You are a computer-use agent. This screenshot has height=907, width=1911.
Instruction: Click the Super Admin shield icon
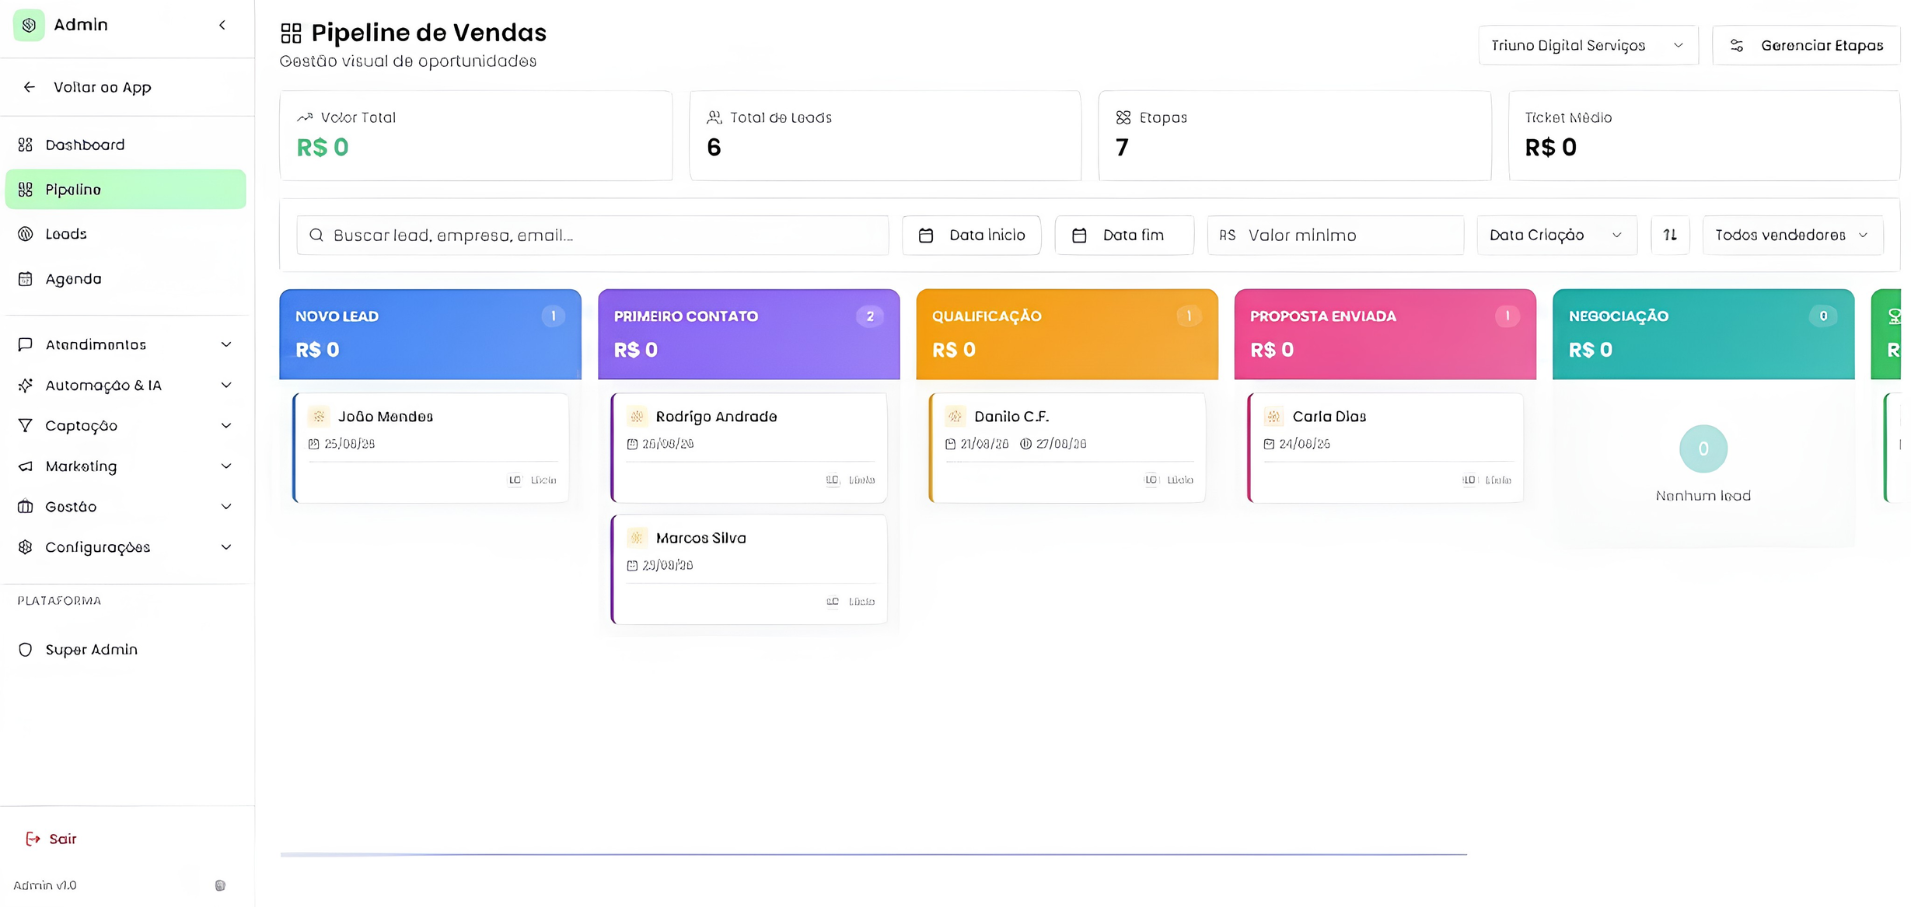click(x=26, y=650)
